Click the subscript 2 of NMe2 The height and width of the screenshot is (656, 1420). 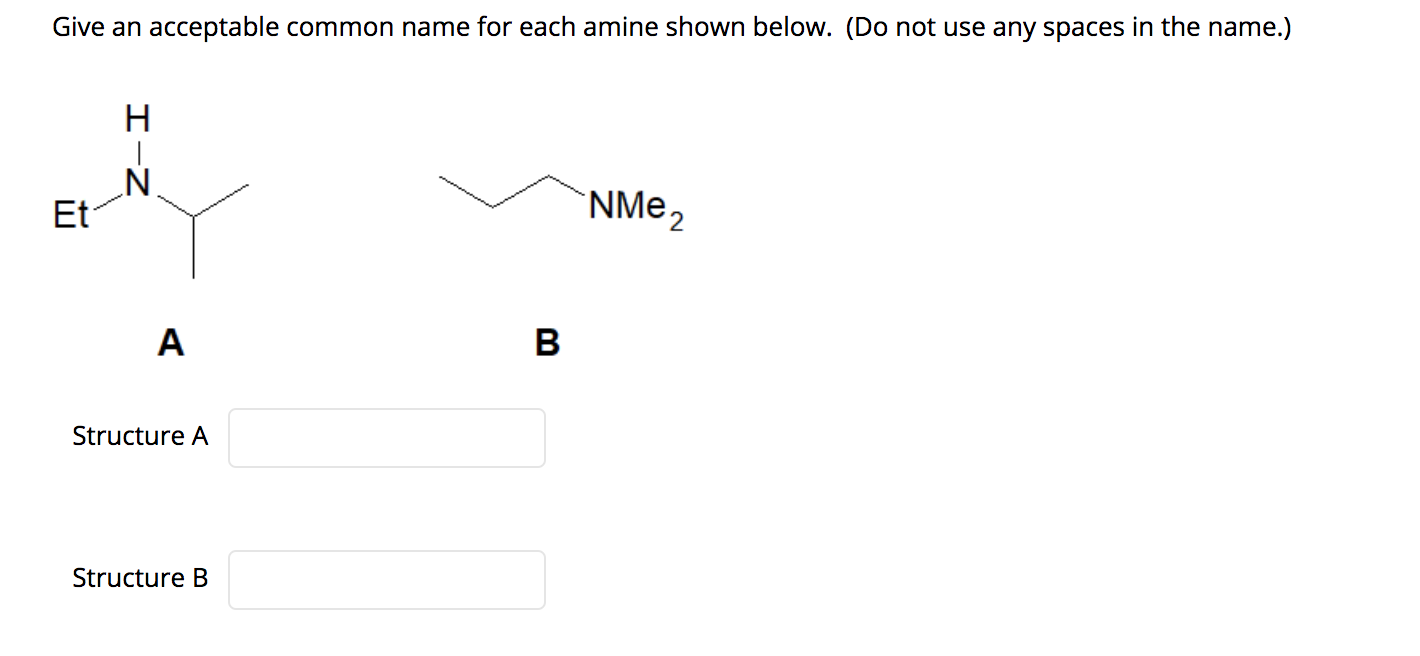click(676, 222)
